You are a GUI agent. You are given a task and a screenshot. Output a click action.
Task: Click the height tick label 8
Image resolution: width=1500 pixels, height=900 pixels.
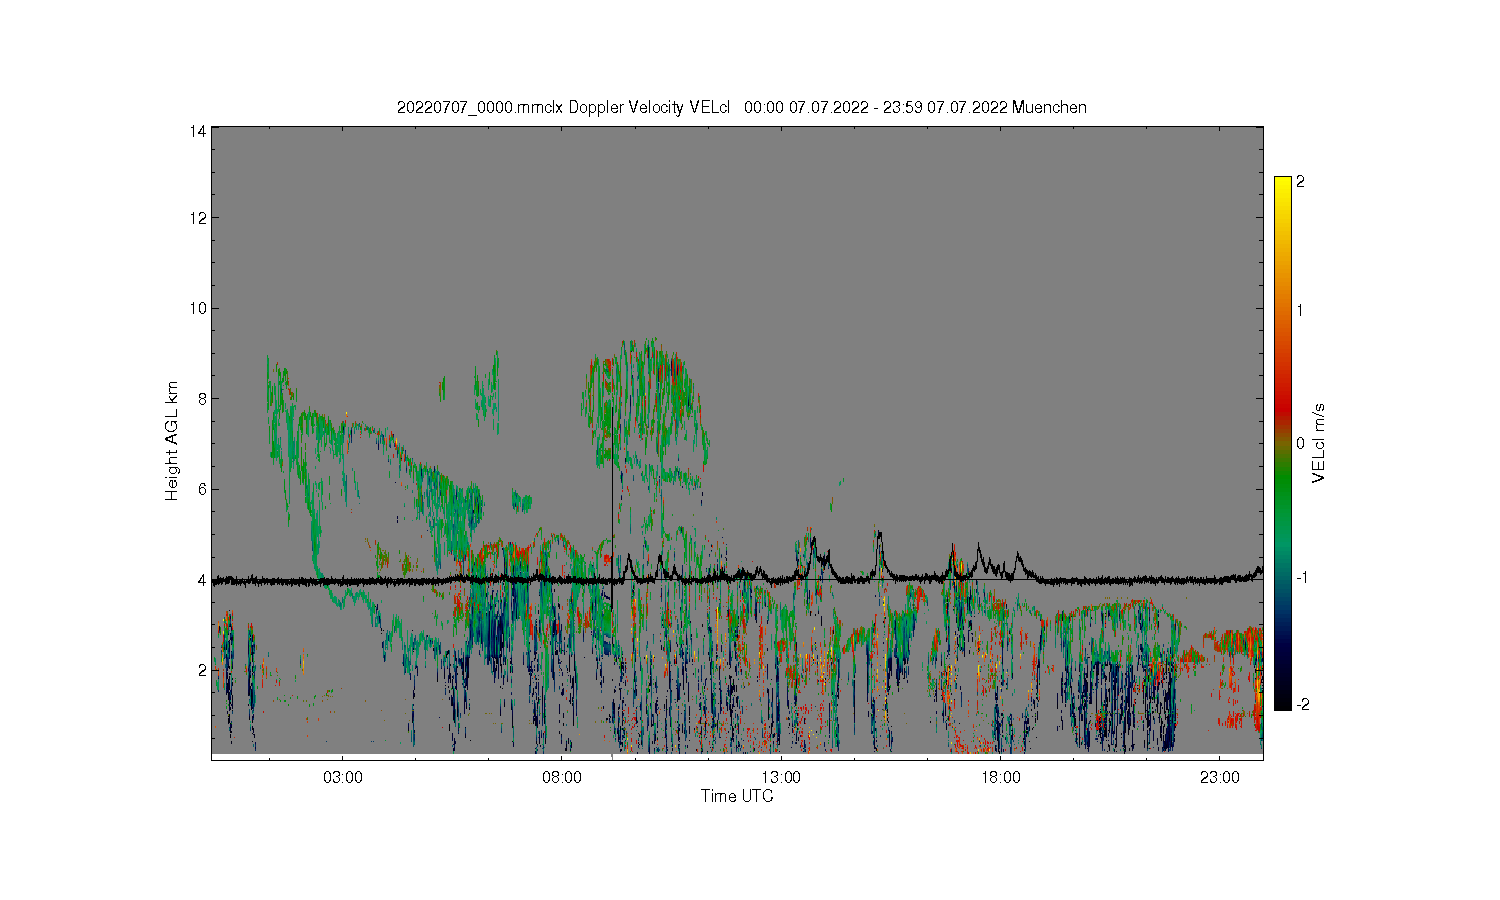(202, 399)
